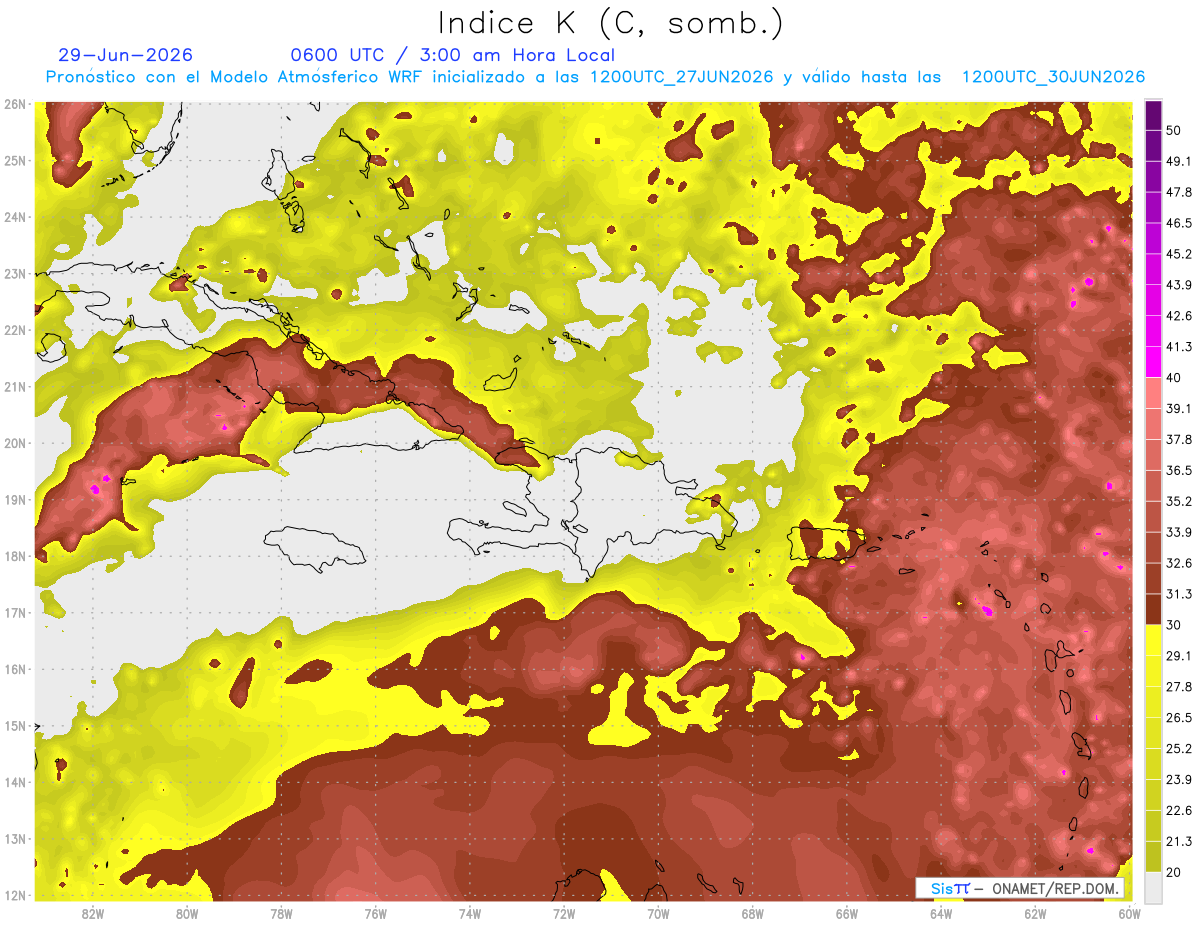The width and height of the screenshot is (1200, 927).
Task: Click the legend value "20"
Action: click(1173, 873)
